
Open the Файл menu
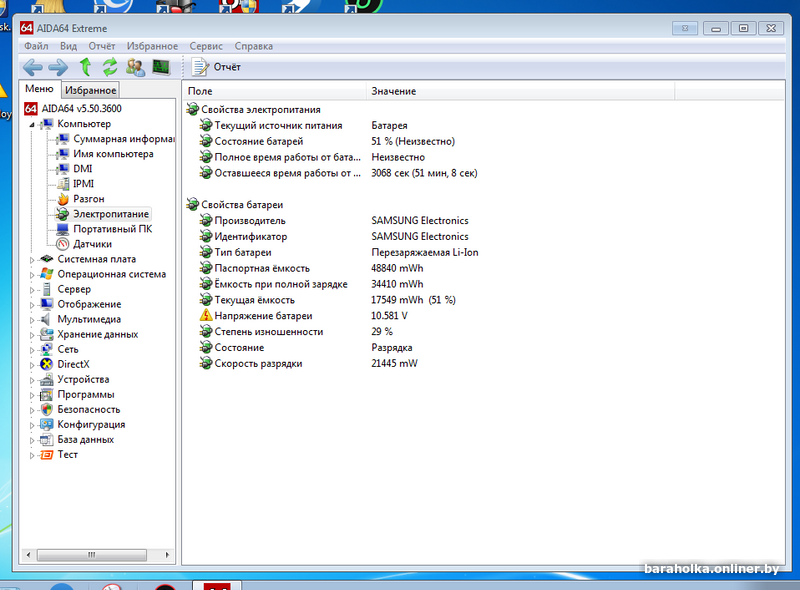click(36, 46)
